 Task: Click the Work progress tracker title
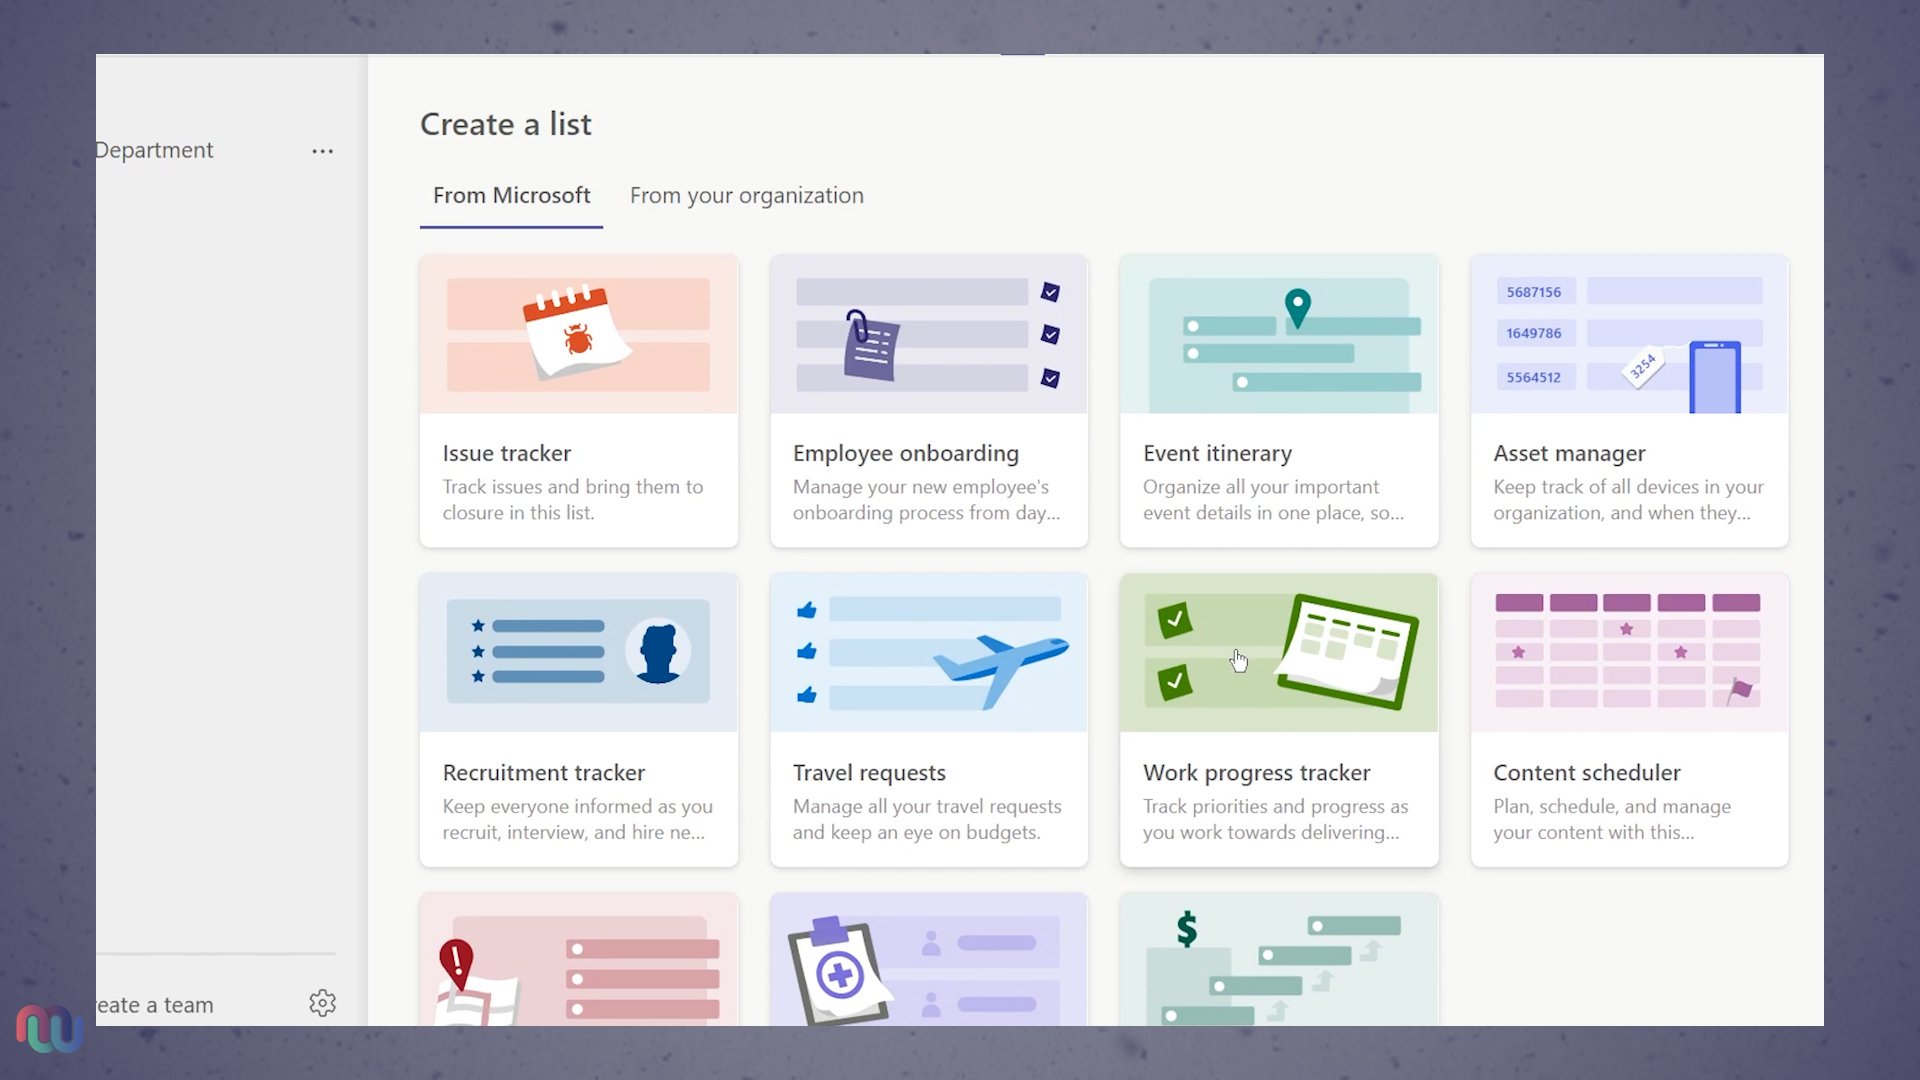1256,772
